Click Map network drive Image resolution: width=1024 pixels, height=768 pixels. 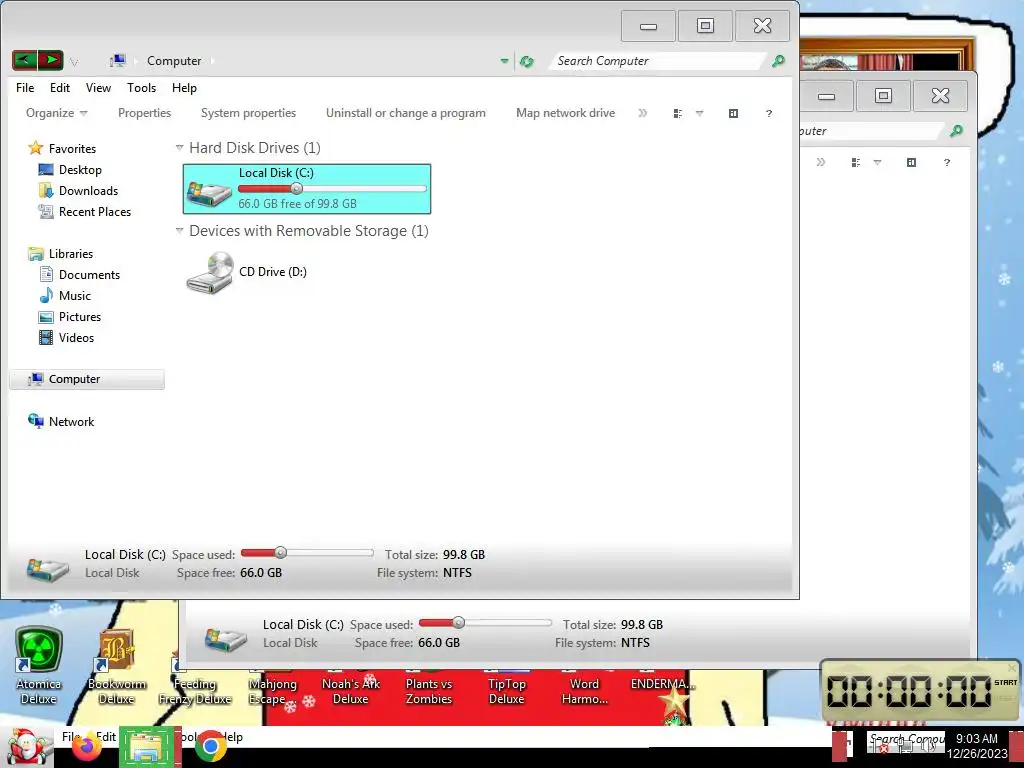566,113
